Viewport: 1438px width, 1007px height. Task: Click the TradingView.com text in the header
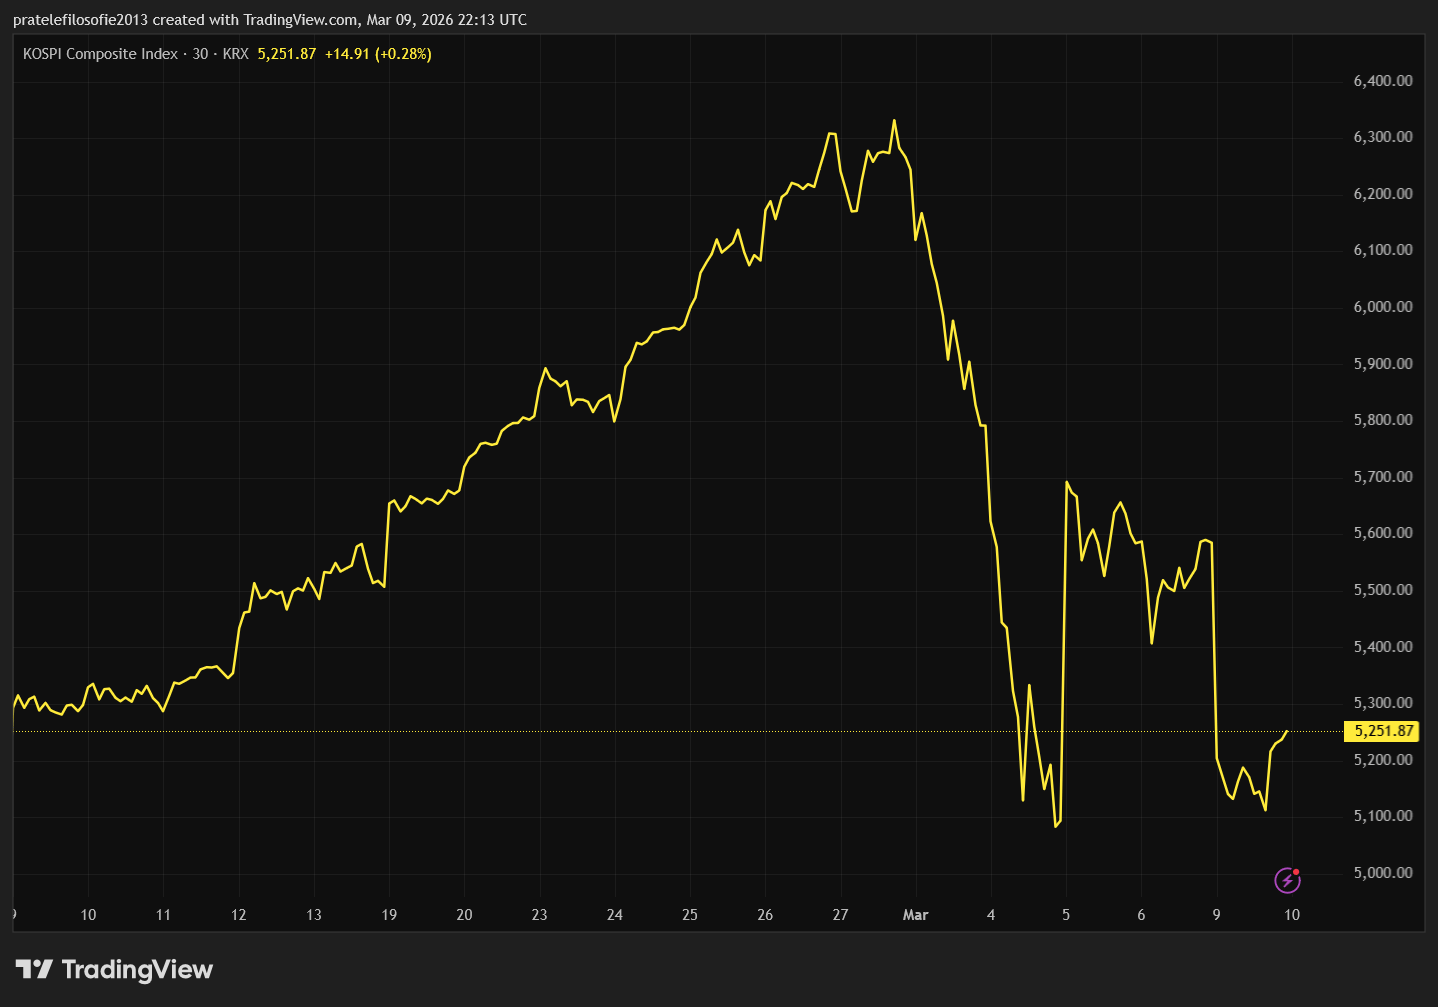point(300,20)
